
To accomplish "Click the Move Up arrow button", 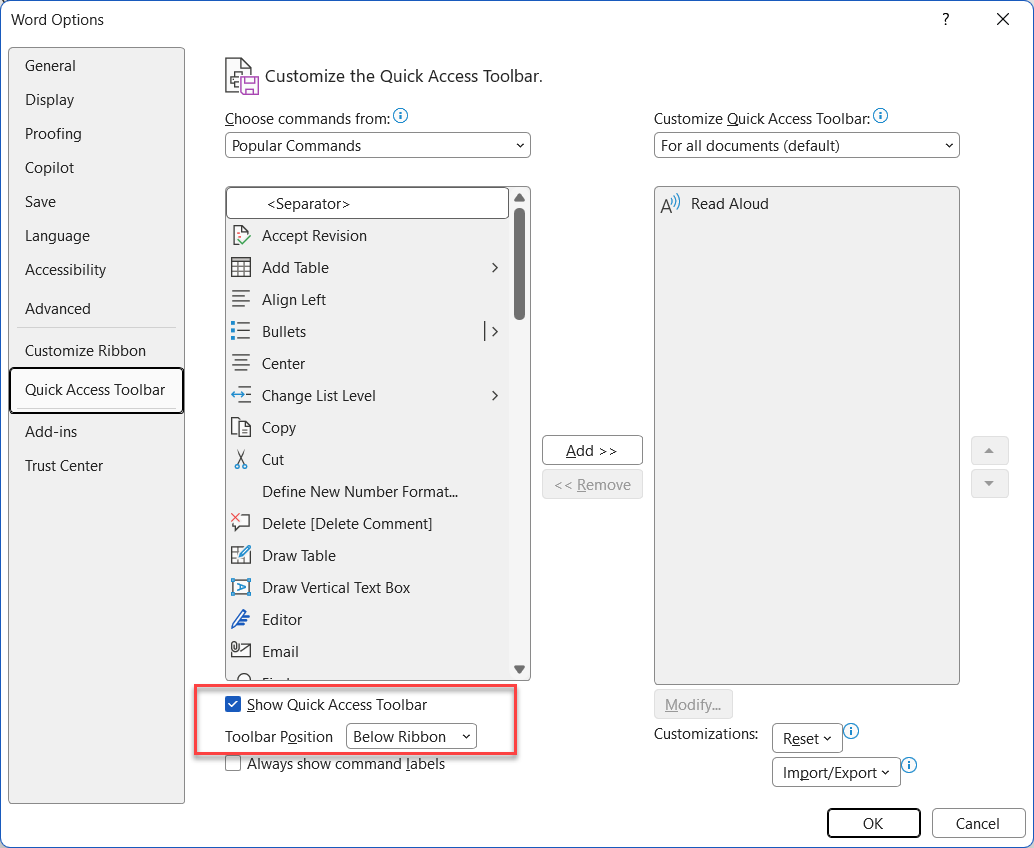I will 989,451.
